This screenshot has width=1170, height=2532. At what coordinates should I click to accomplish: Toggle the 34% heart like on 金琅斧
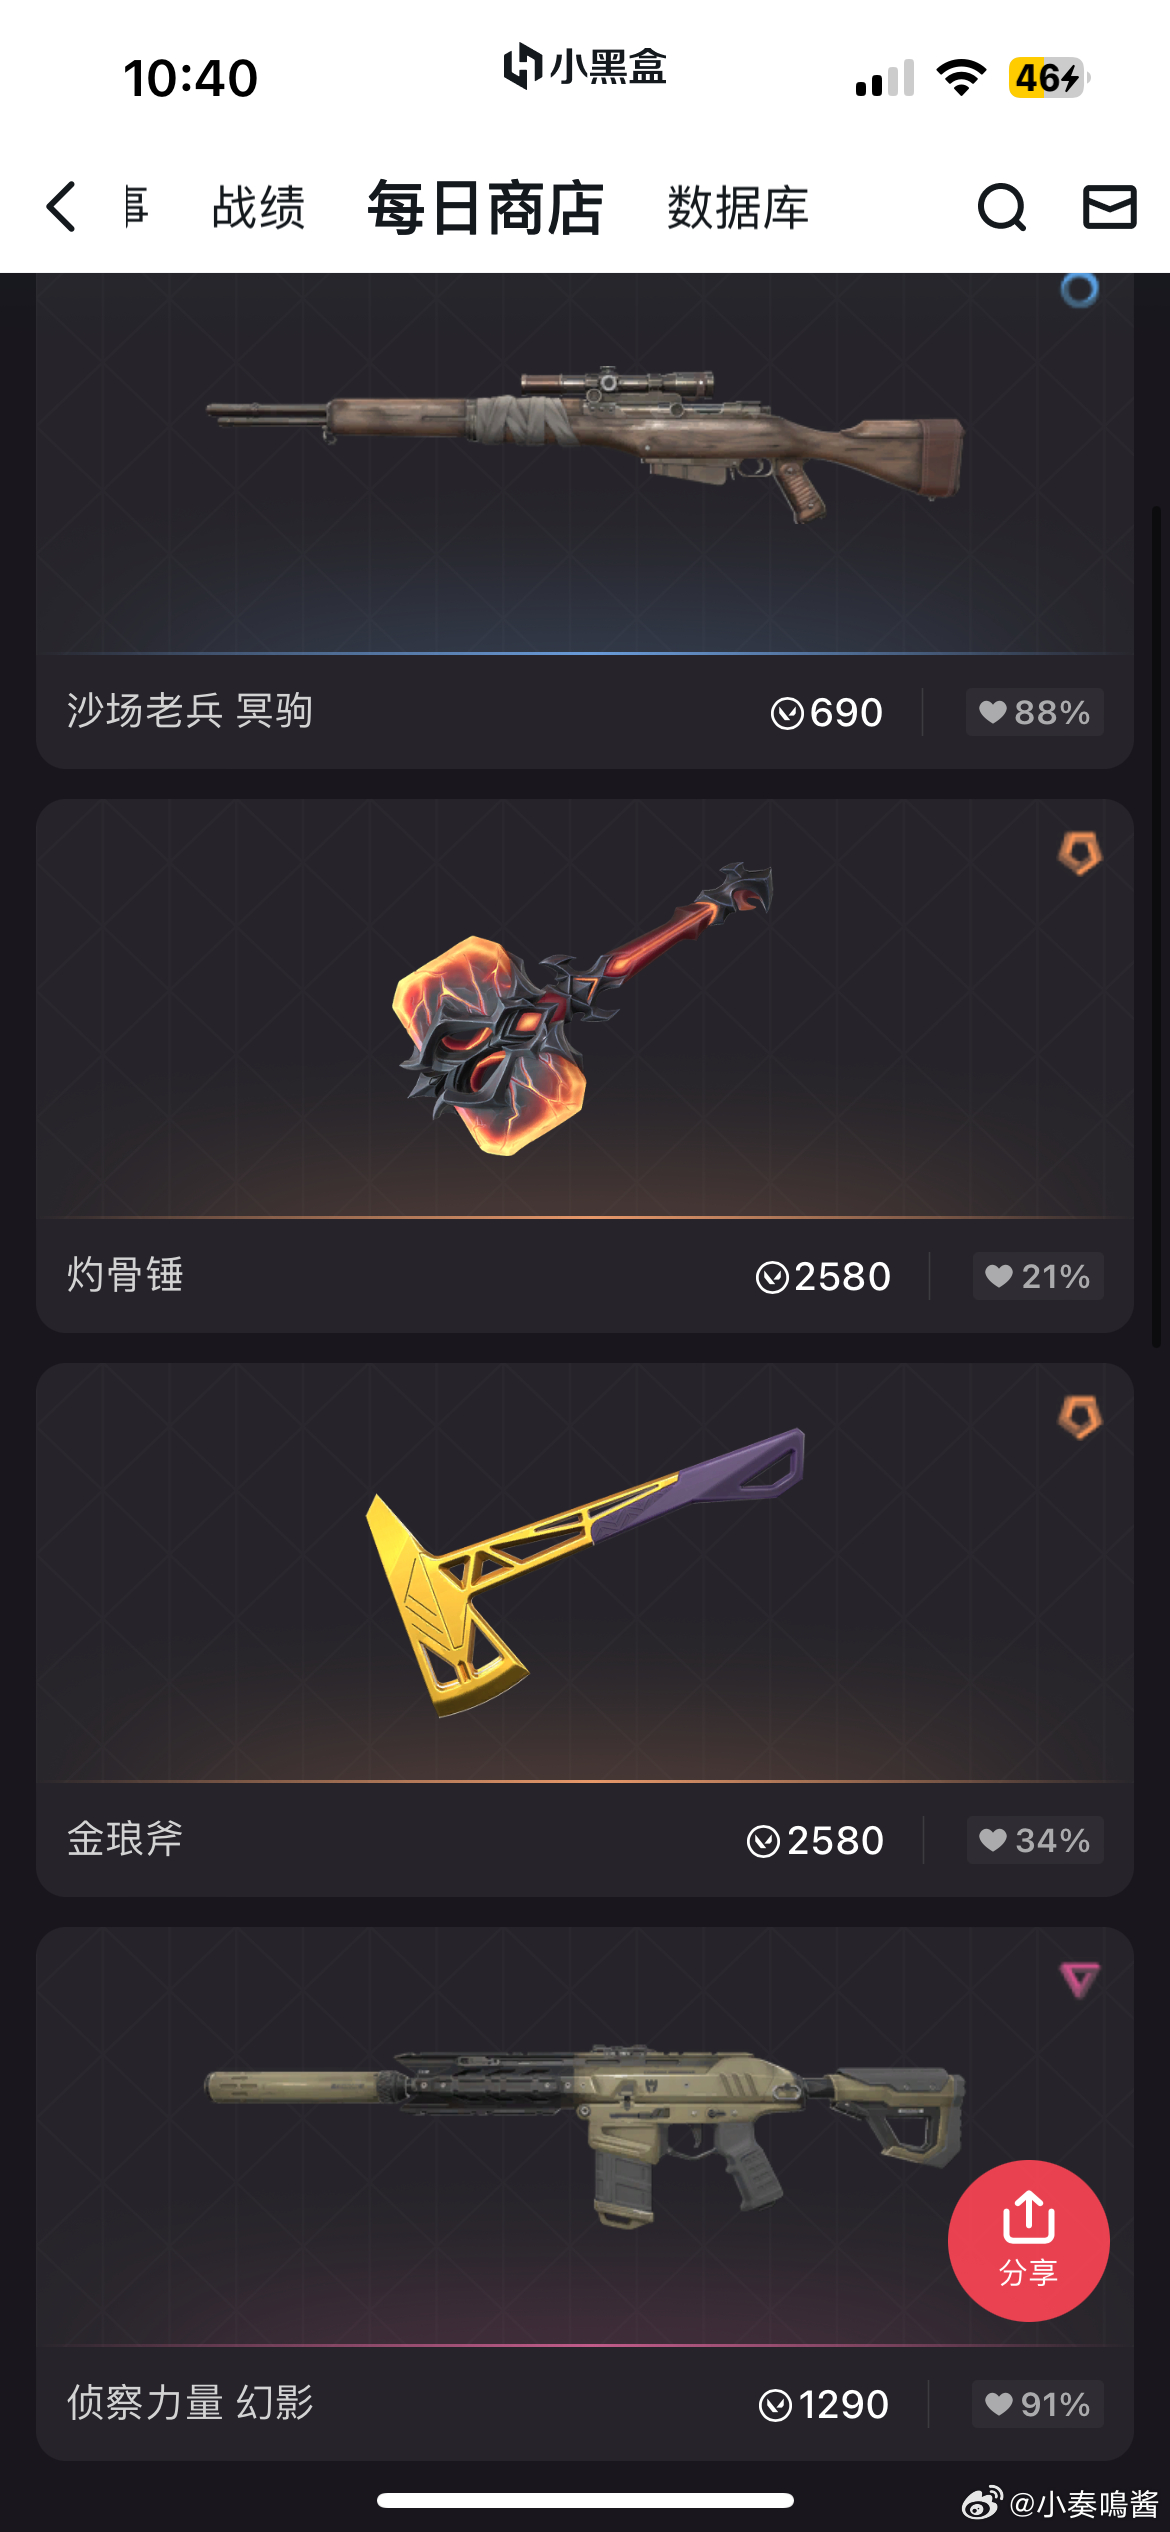tap(1034, 1840)
